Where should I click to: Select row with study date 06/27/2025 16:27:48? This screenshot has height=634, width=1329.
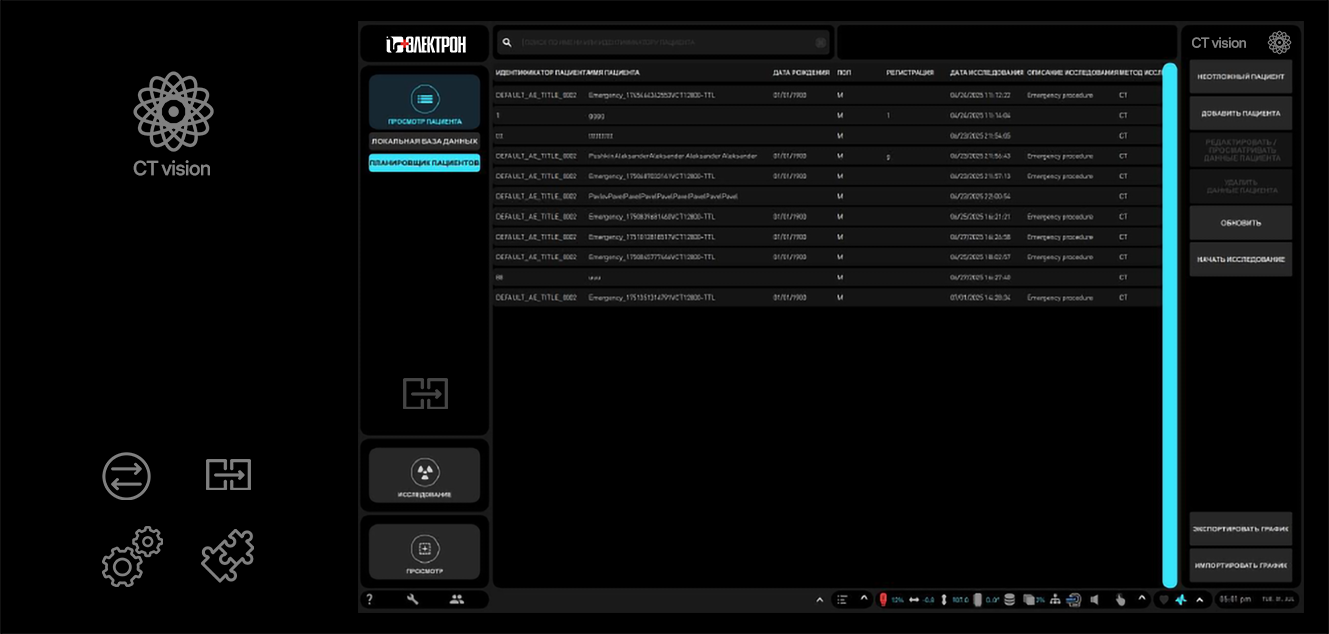(827, 277)
